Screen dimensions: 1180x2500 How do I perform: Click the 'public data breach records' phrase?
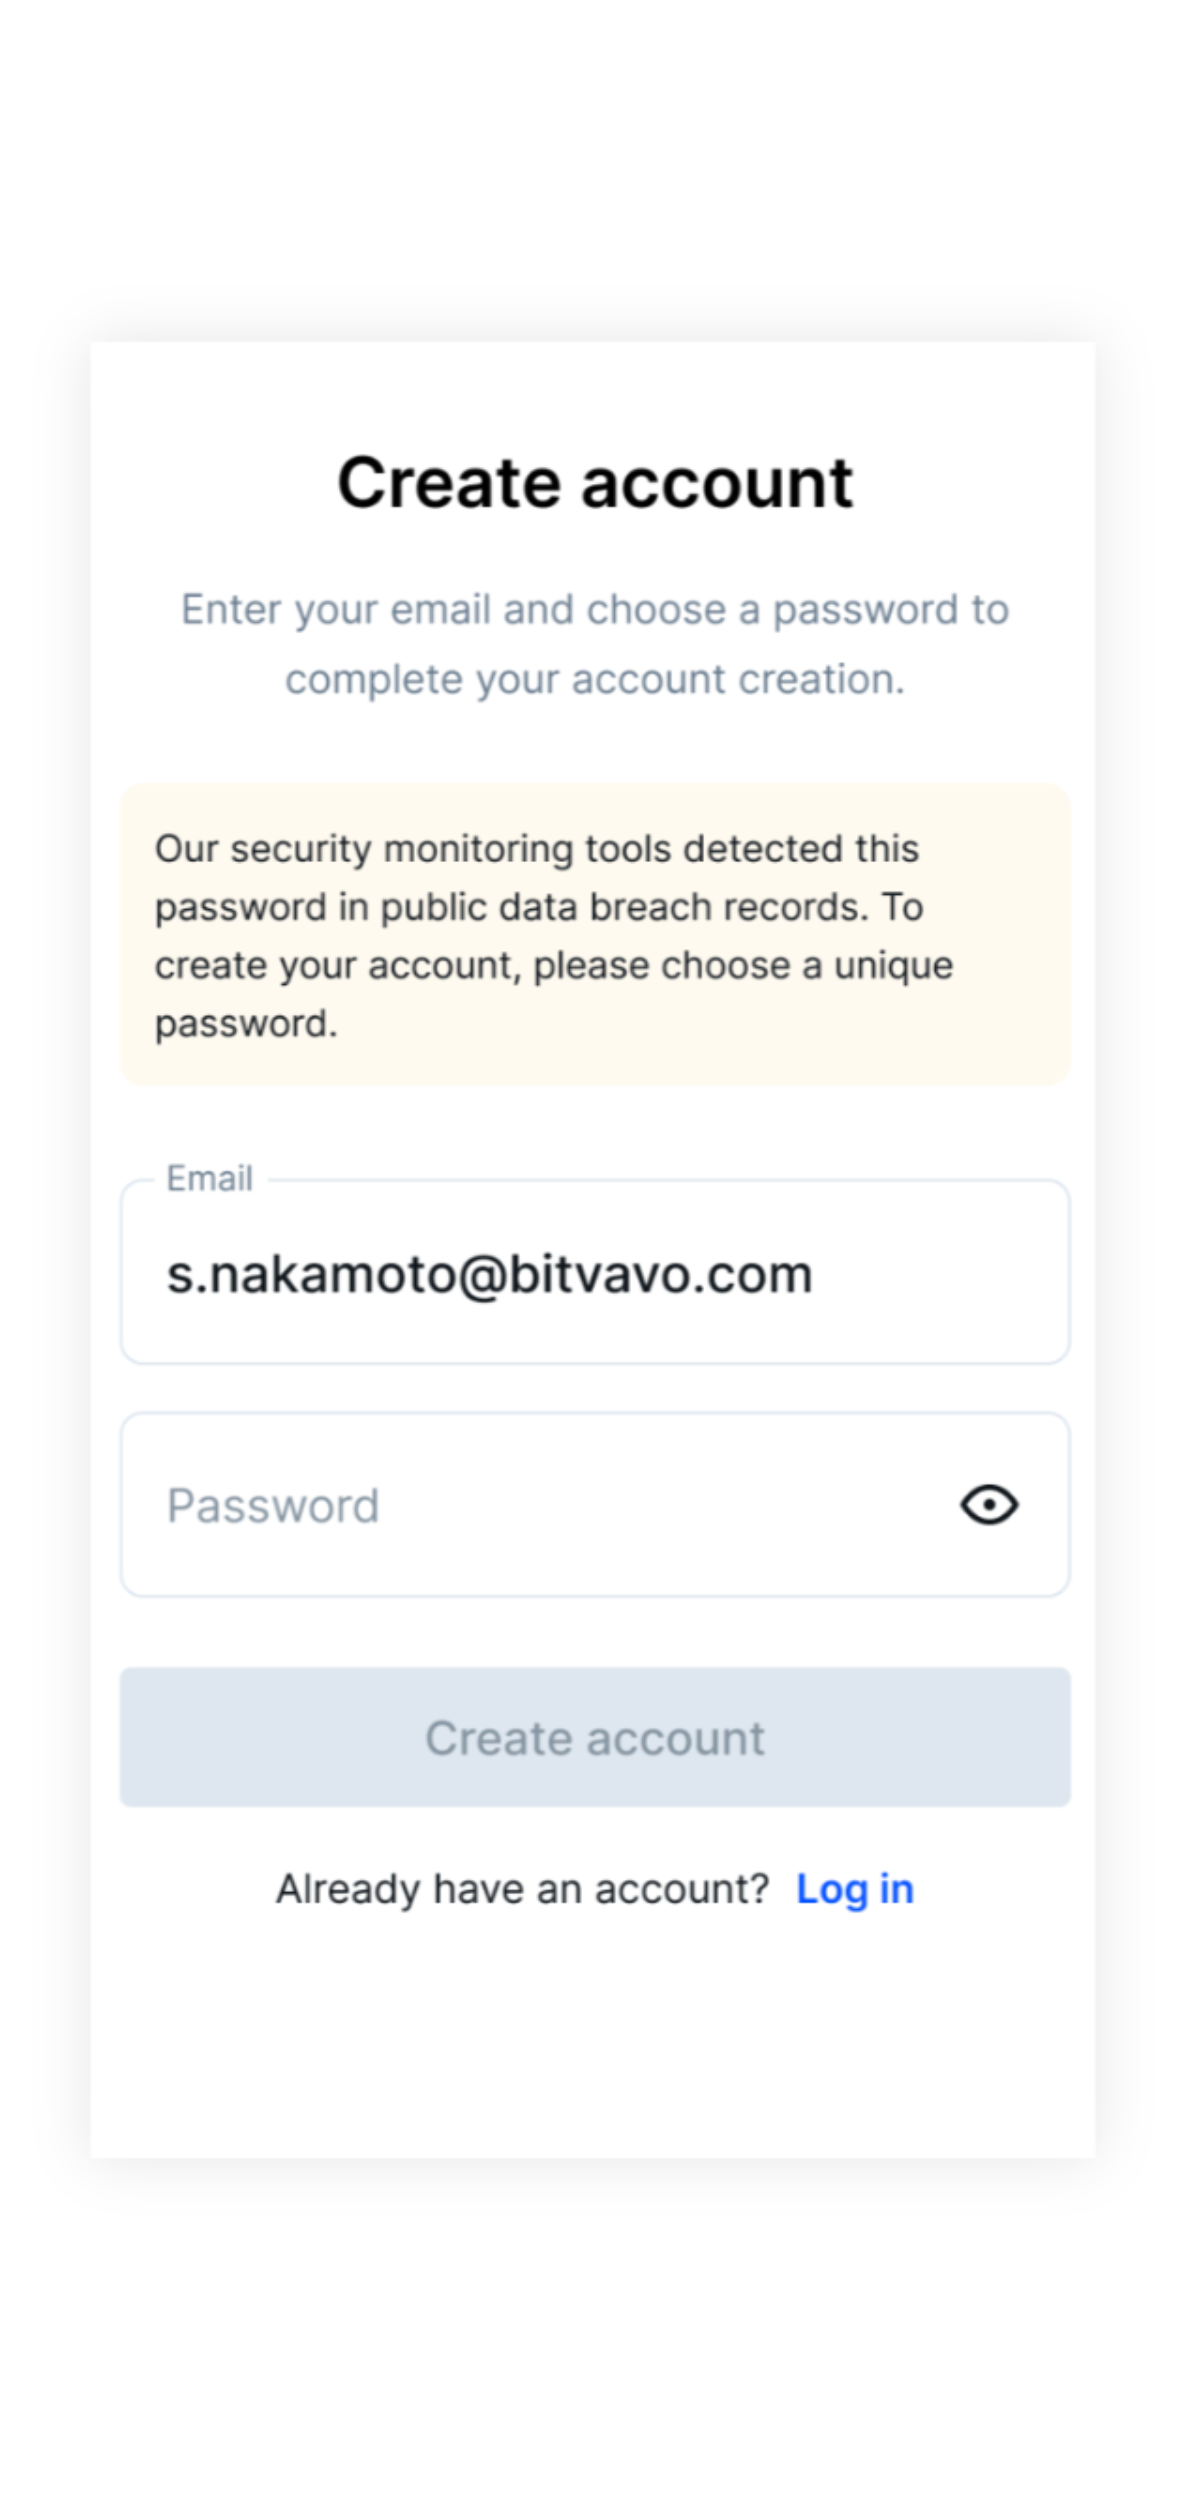tap(624, 907)
